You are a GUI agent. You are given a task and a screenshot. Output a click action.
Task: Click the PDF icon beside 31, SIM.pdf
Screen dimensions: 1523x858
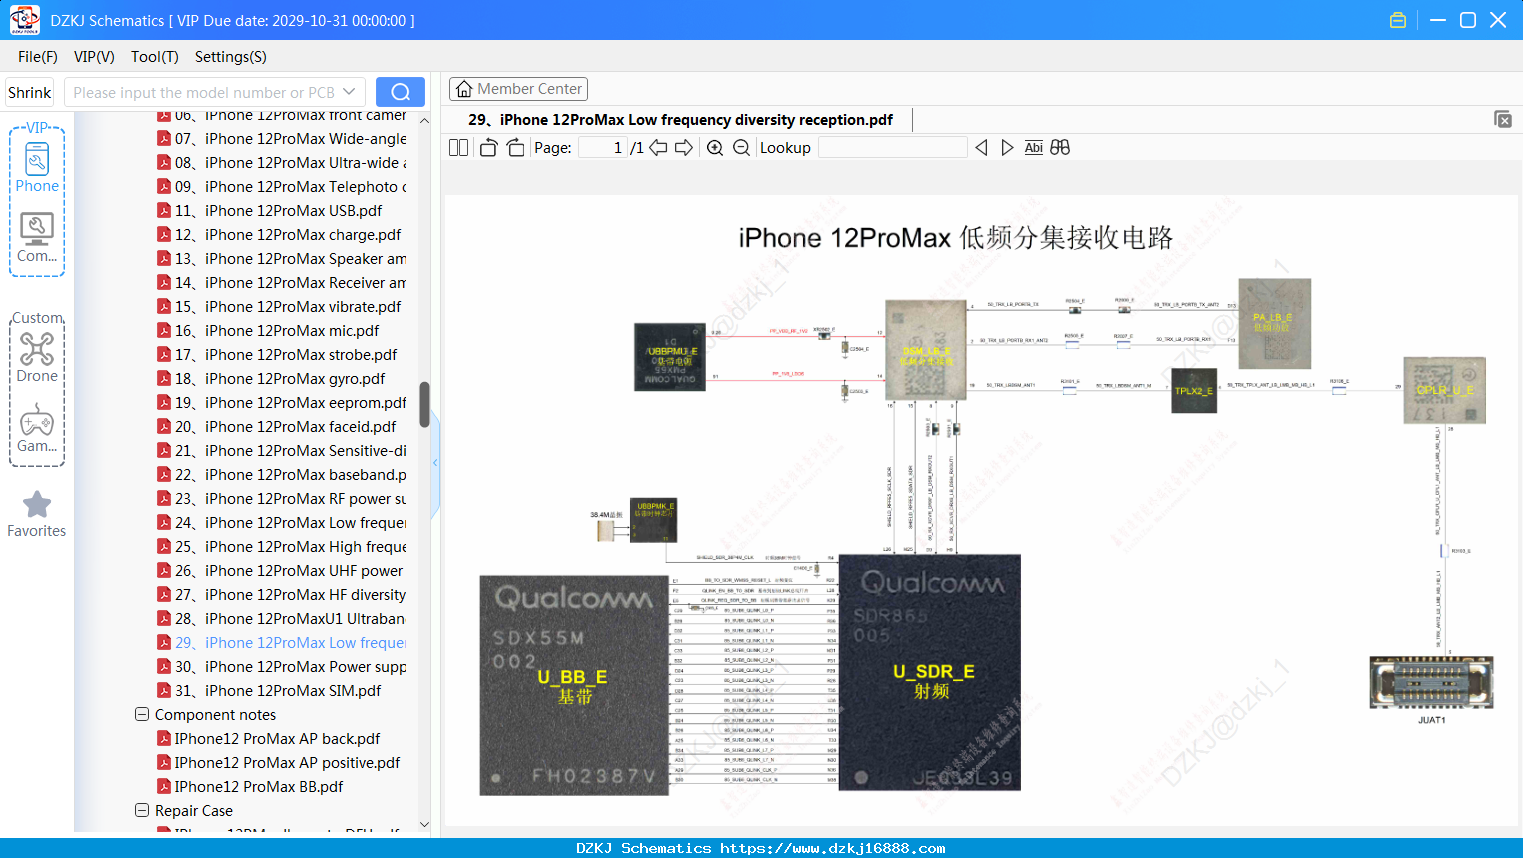coord(164,691)
